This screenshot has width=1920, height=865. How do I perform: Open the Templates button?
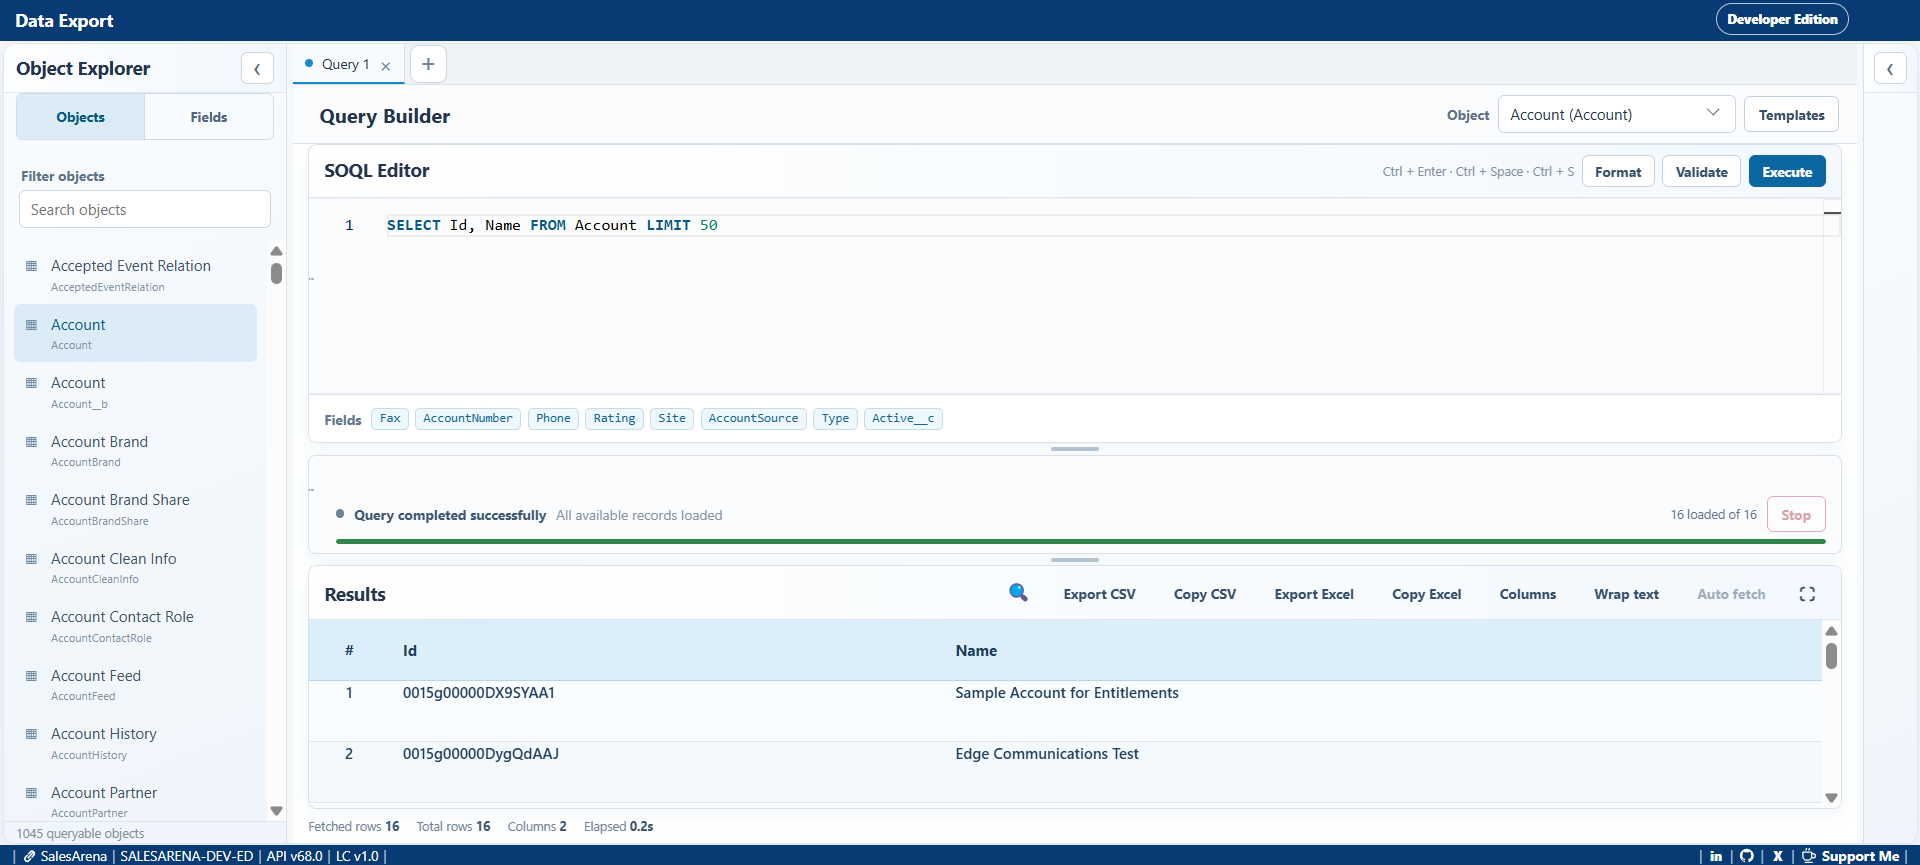[x=1791, y=115]
